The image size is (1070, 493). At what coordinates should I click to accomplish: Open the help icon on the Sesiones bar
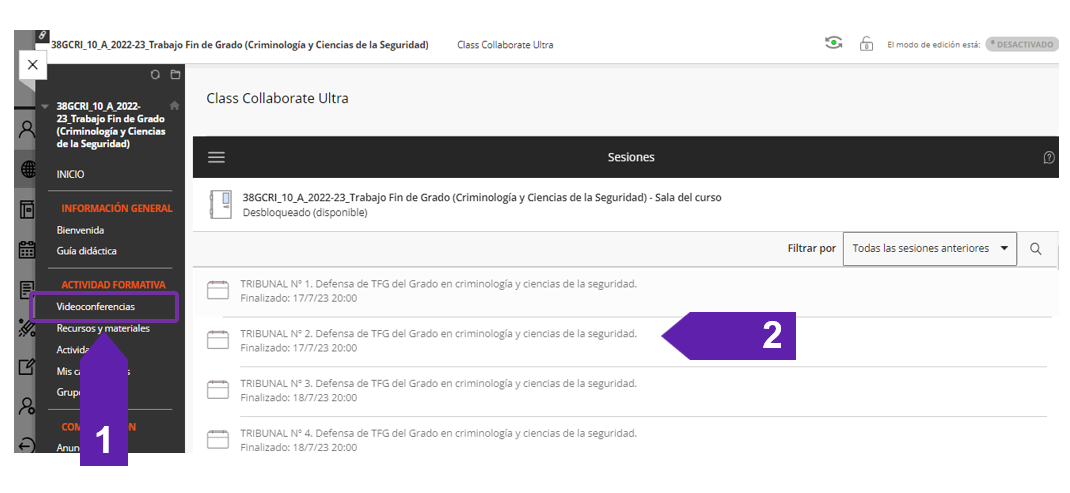[x=1050, y=158]
